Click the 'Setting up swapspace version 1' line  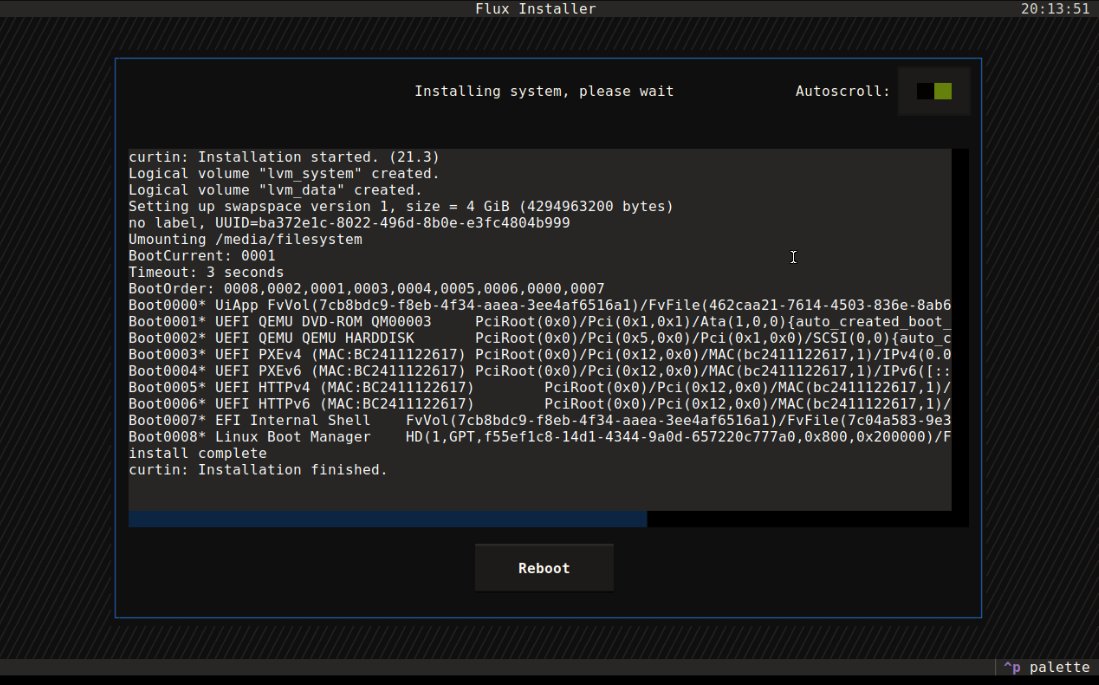[401, 206]
